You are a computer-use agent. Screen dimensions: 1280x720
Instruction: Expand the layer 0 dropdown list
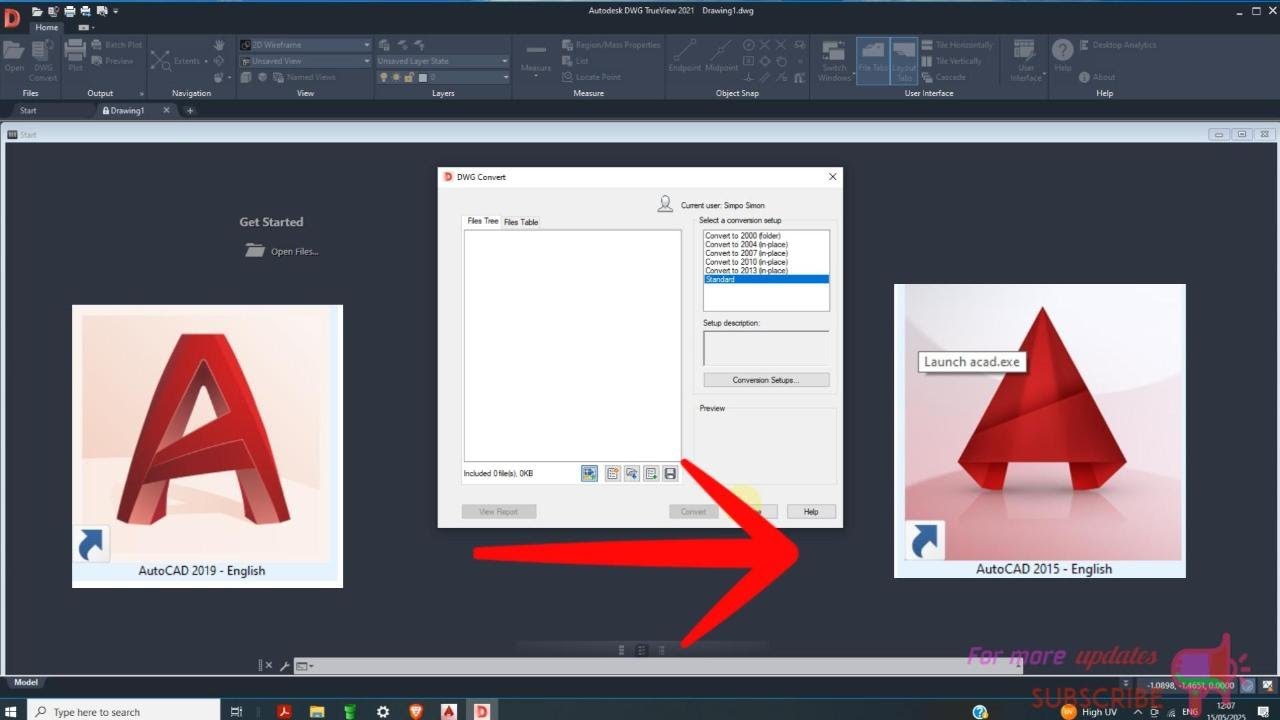tap(505, 77)
